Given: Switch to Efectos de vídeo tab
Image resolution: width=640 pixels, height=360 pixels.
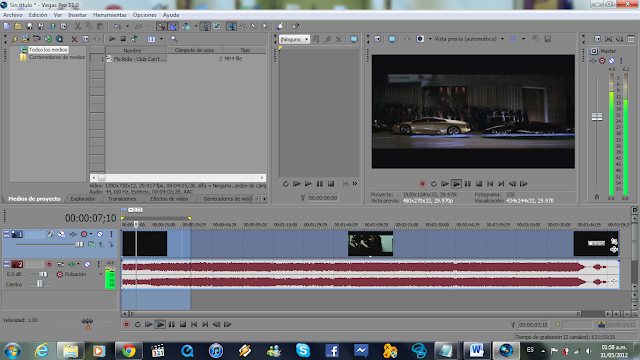Looking at the screenshot, I should (x=169, y=199).
